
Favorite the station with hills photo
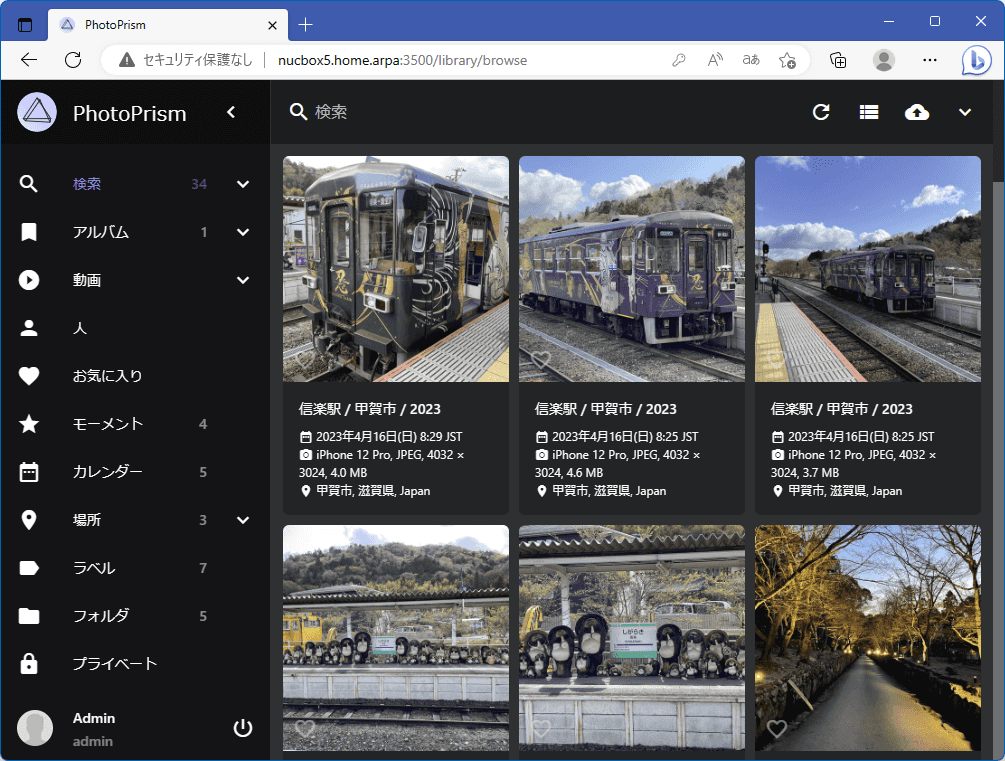click(304, 729)
